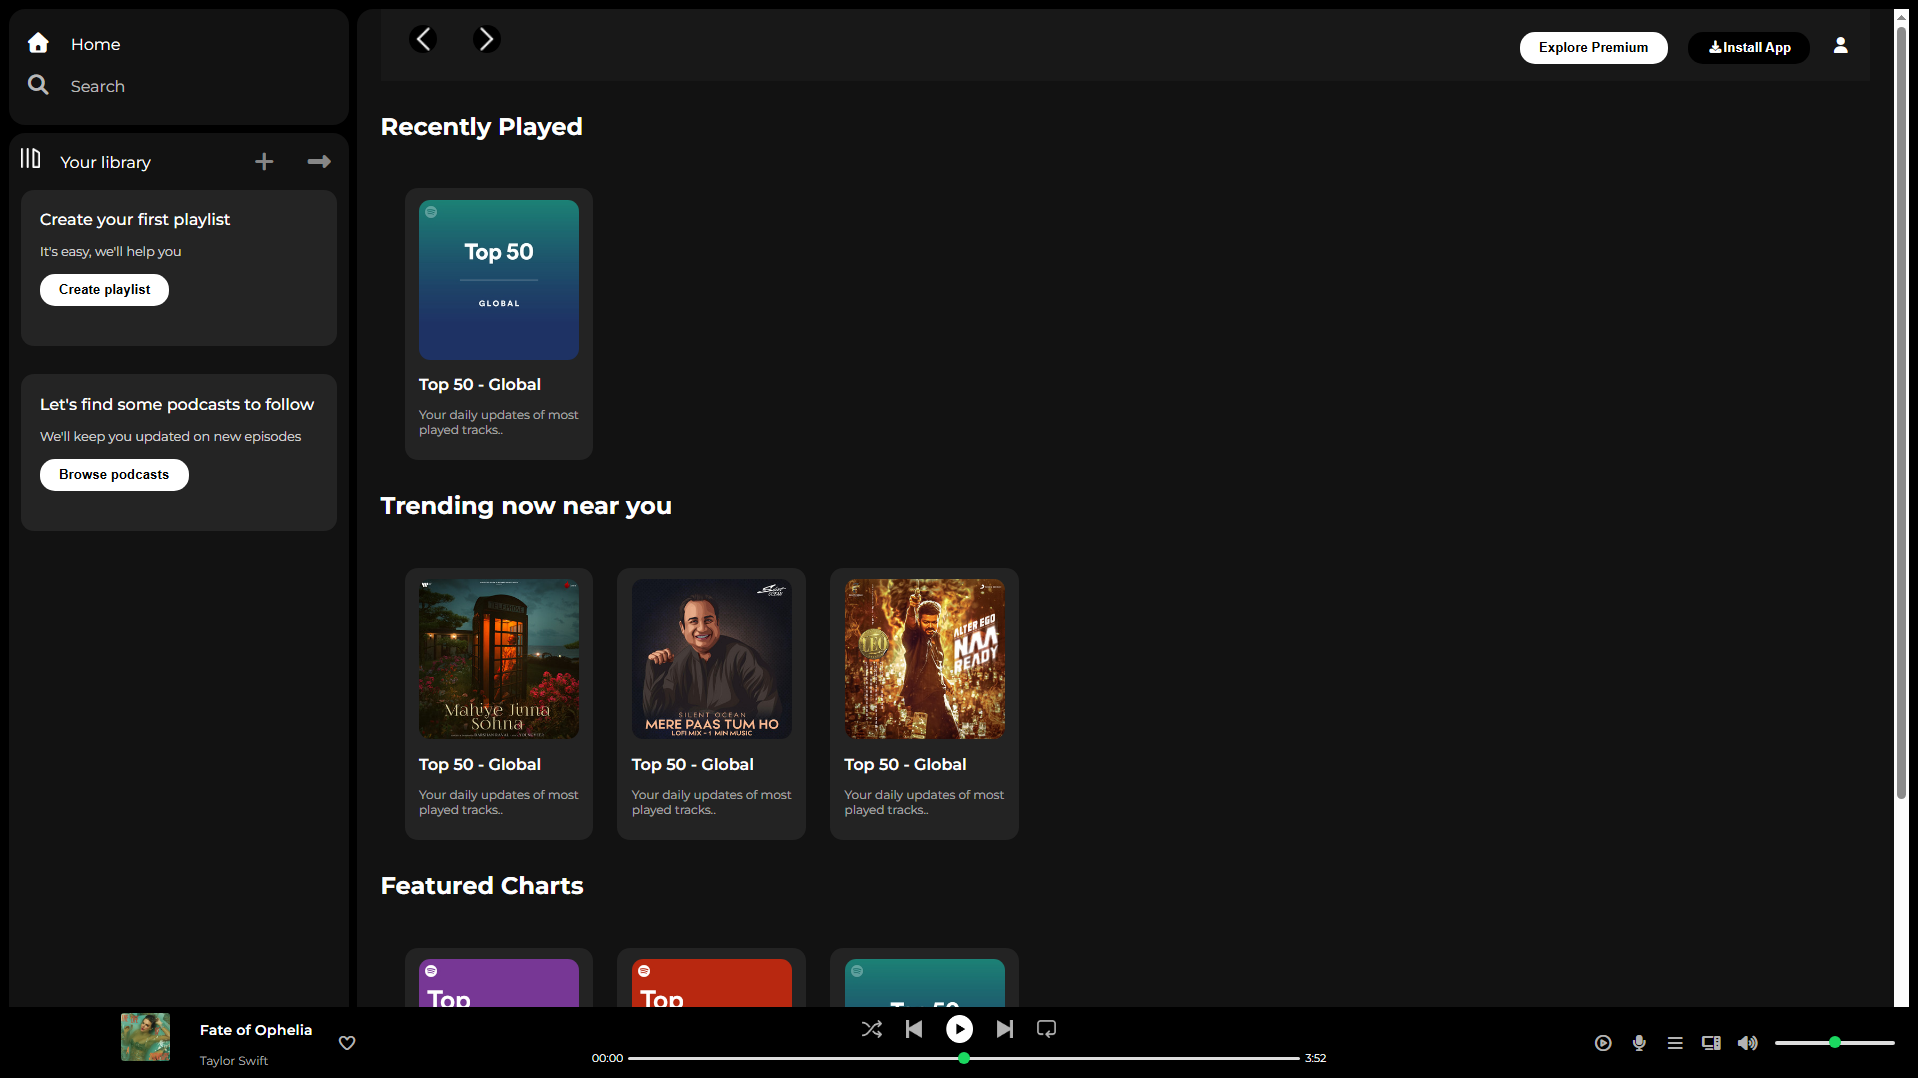
Task: Skip to next track
Action: [1005, 1029]
